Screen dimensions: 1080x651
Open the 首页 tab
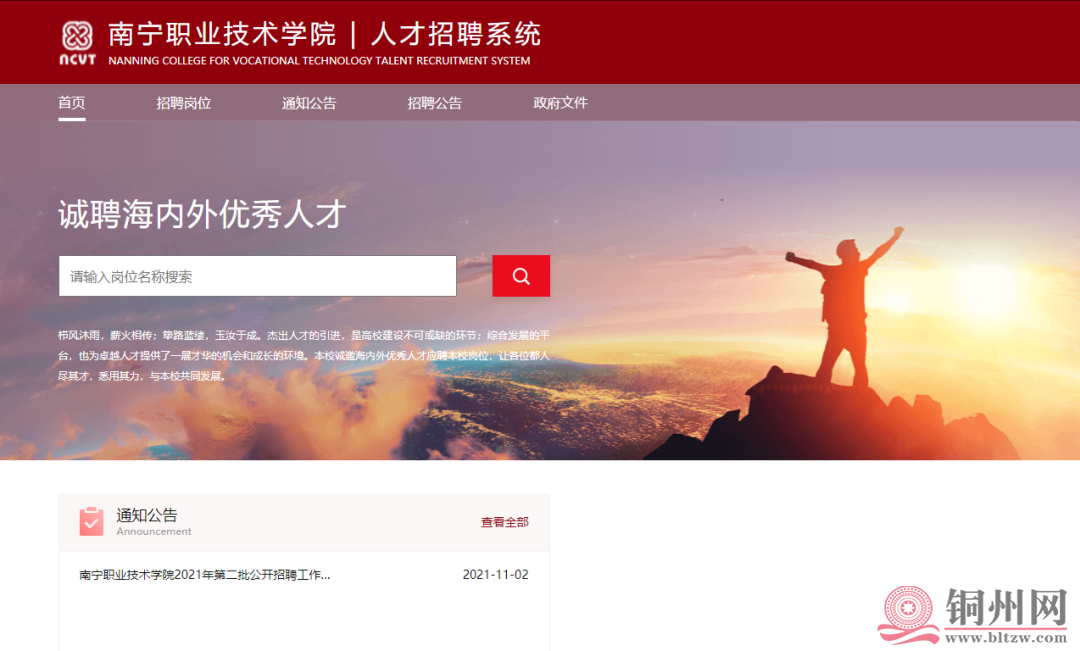coord(72,103)
